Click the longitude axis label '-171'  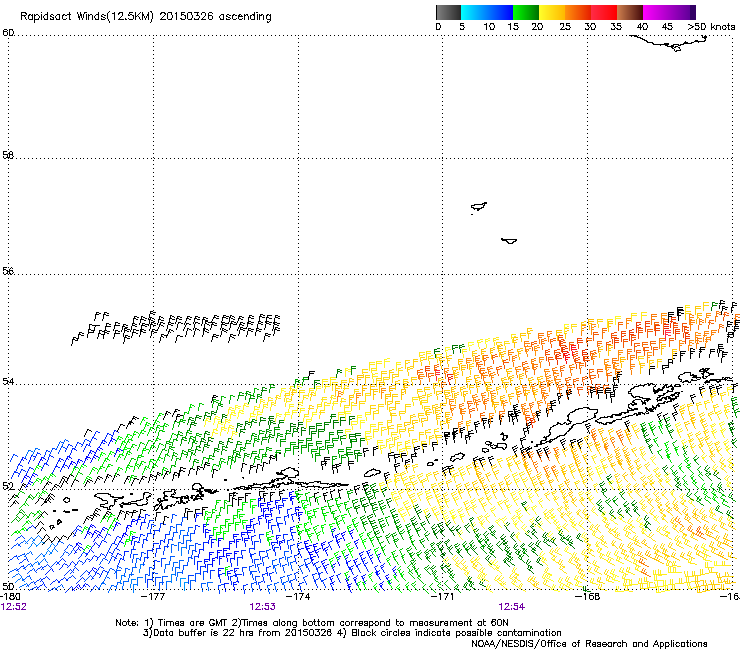(x=443, y=597)
